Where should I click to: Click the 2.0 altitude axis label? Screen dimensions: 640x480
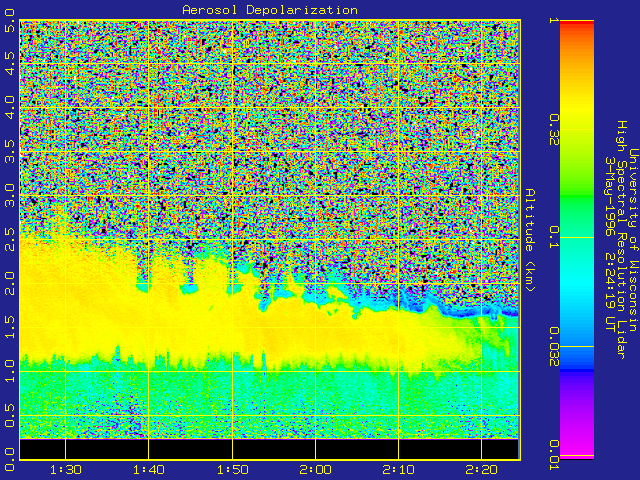point(9,283)
